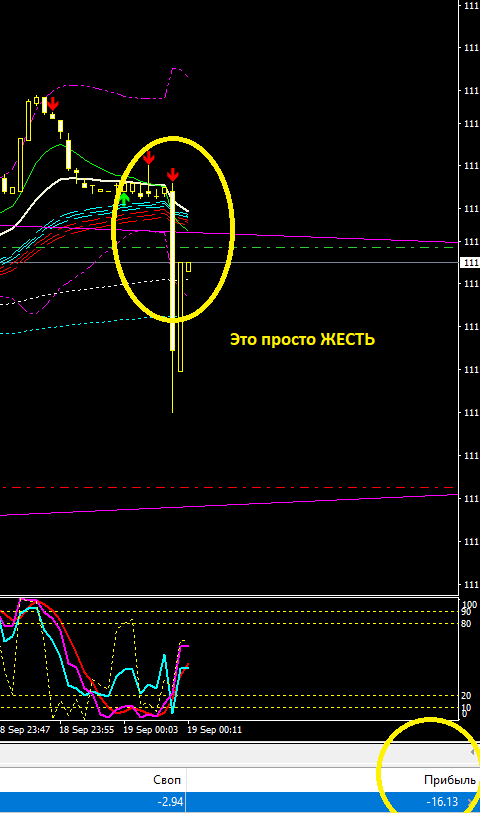Click the 19 Sep 00:03 time label
Image resolution: width=480 pixels, height=813 pixels.
pos(150,730)
